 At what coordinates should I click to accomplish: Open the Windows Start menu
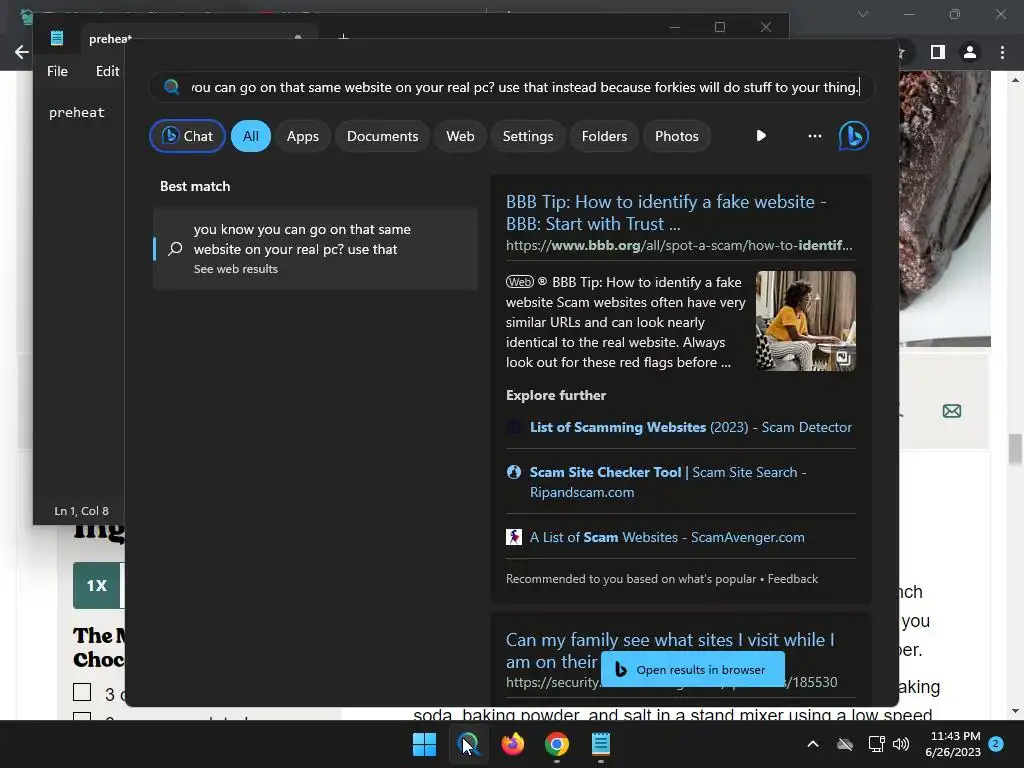424,744
